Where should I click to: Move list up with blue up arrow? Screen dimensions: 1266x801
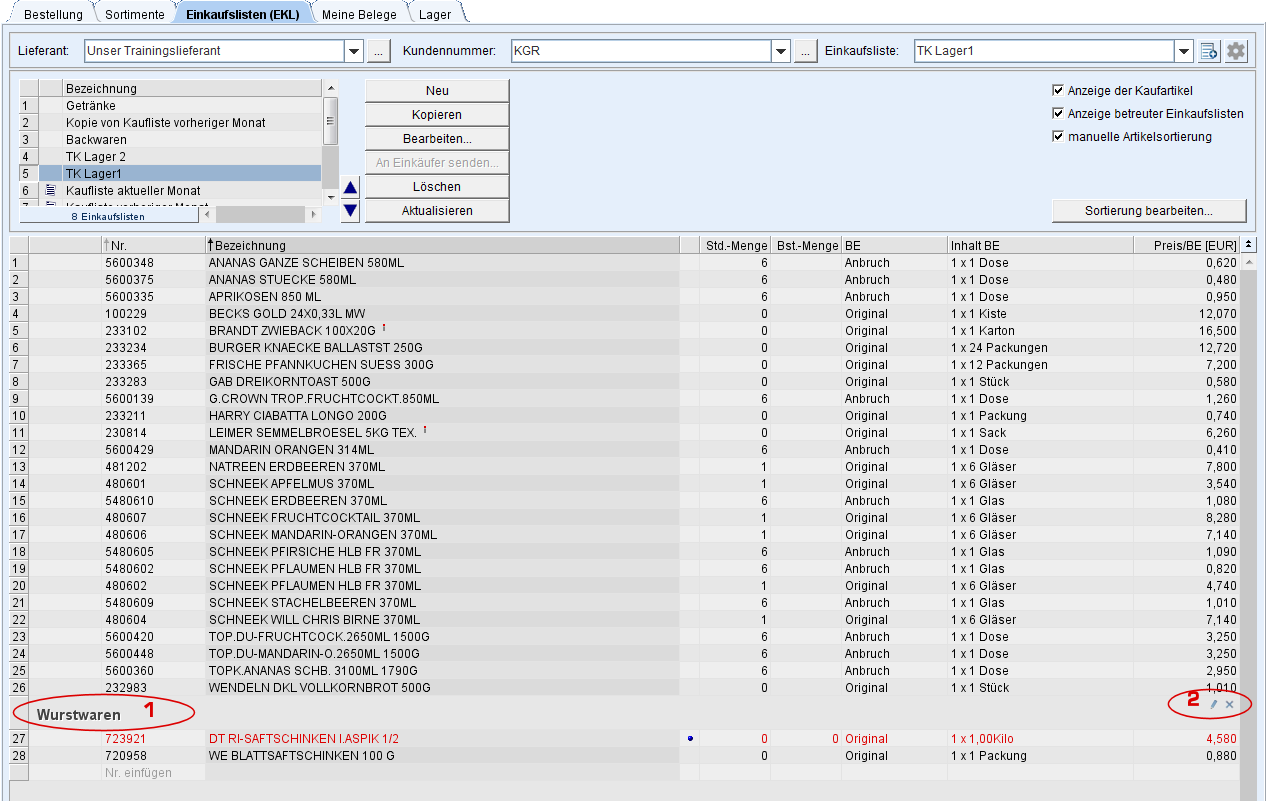350,187
